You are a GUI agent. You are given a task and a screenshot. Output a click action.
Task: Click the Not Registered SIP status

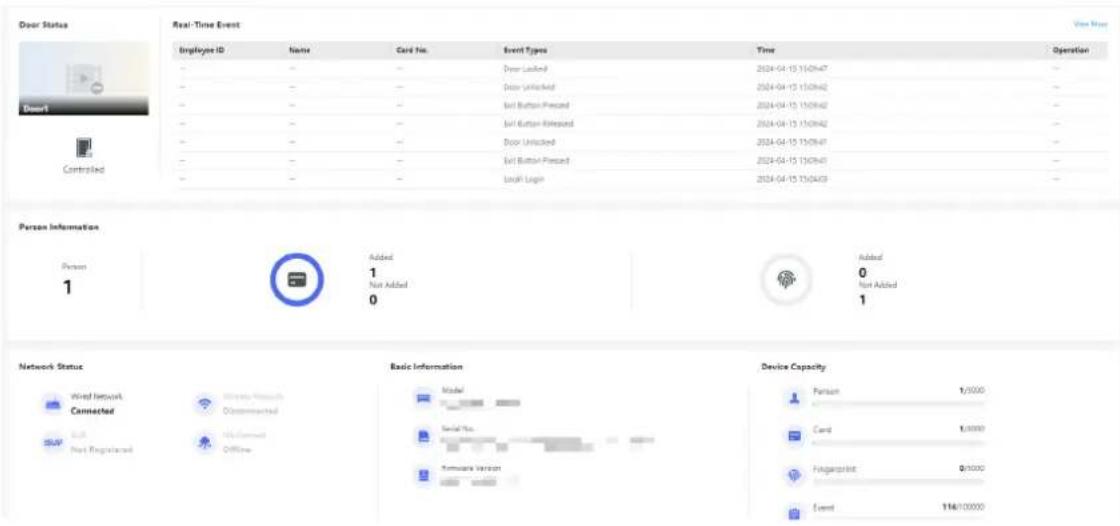[101, 450]
